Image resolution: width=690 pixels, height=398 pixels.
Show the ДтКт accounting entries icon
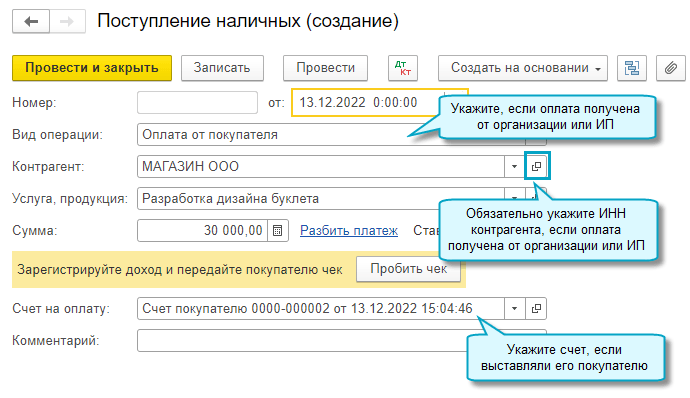[x=403, y=68]
